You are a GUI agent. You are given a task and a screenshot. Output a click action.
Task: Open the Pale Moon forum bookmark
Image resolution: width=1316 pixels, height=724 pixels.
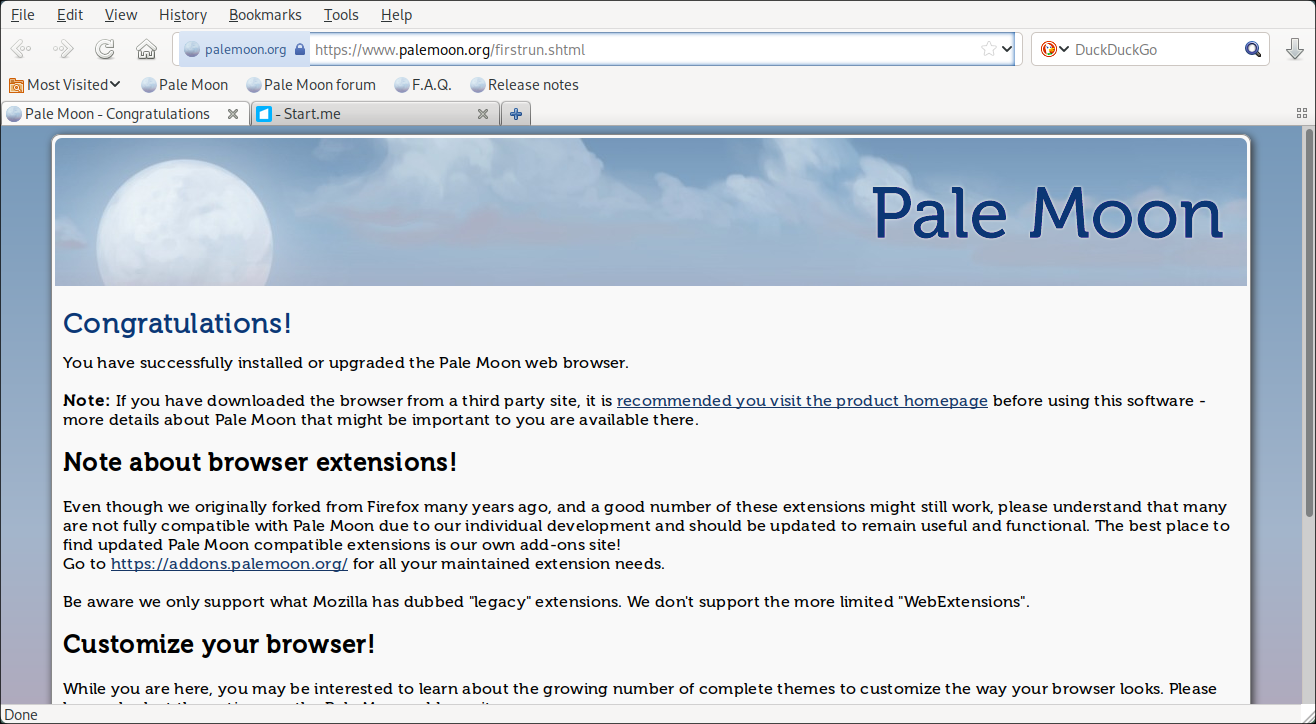tap(311, 85)
